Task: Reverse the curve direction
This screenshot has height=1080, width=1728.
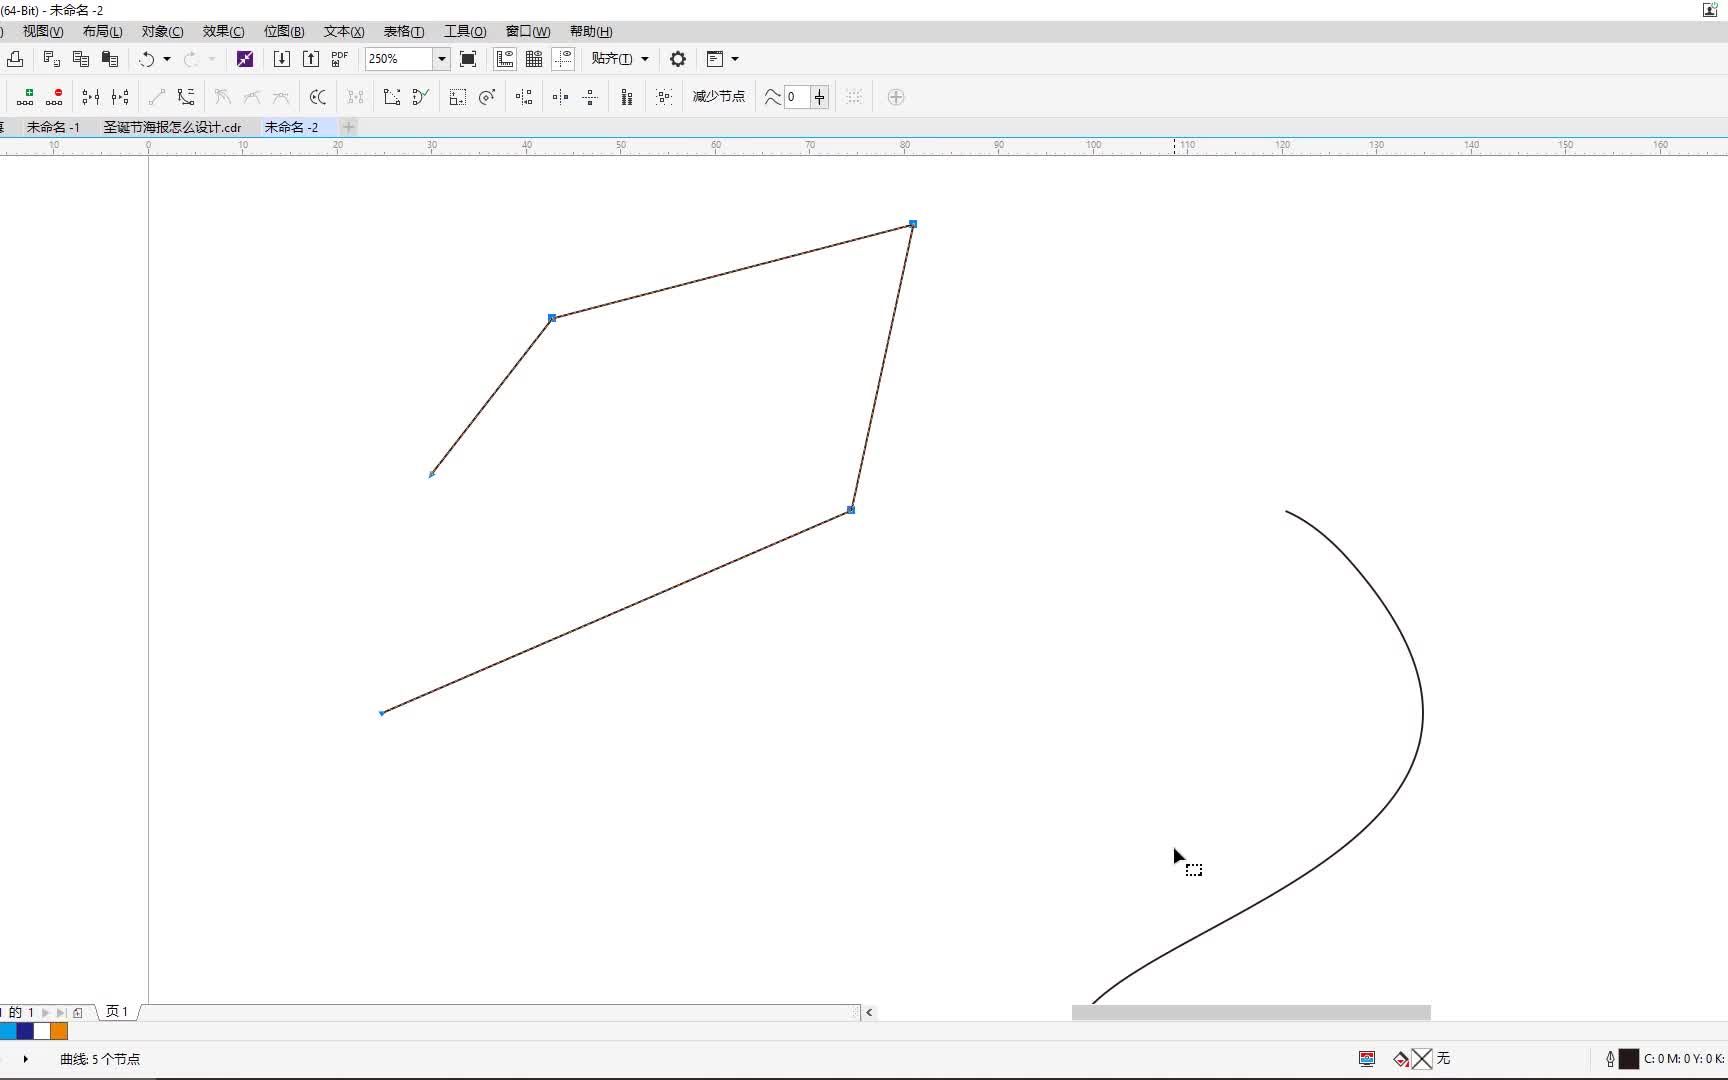Action: point(318,97)
